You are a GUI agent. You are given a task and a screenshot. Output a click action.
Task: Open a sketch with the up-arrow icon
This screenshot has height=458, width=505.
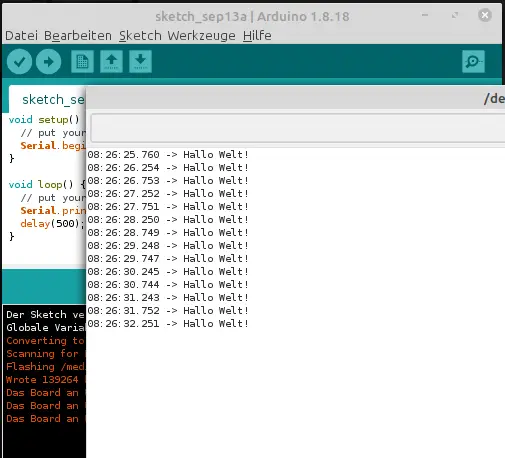[111, 62]
